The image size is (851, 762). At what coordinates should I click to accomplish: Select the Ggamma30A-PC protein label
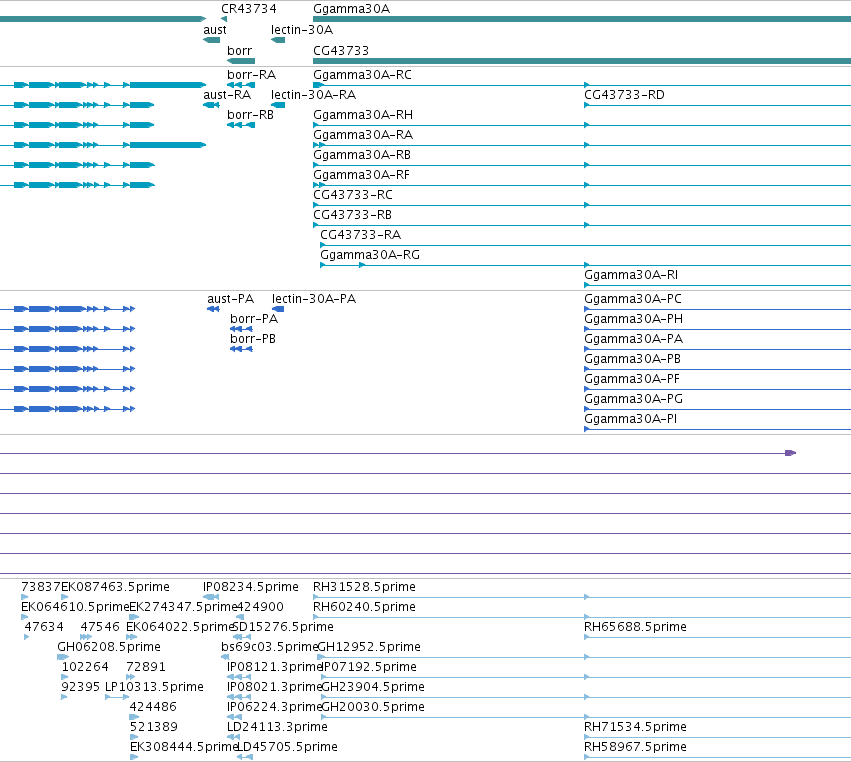633,299
